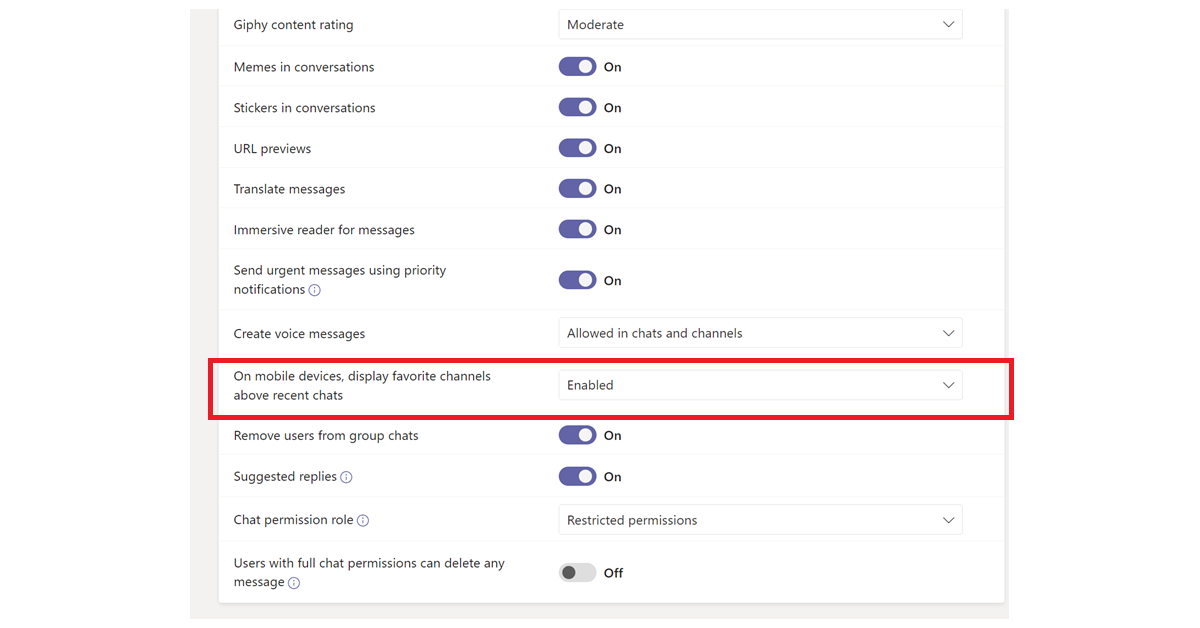
Task: Click the 'URL previews' label
Action: point(272,149)
